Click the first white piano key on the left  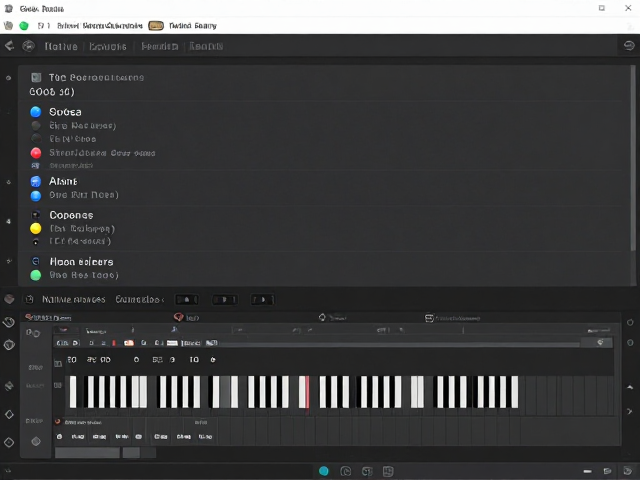tap(73, 392)
